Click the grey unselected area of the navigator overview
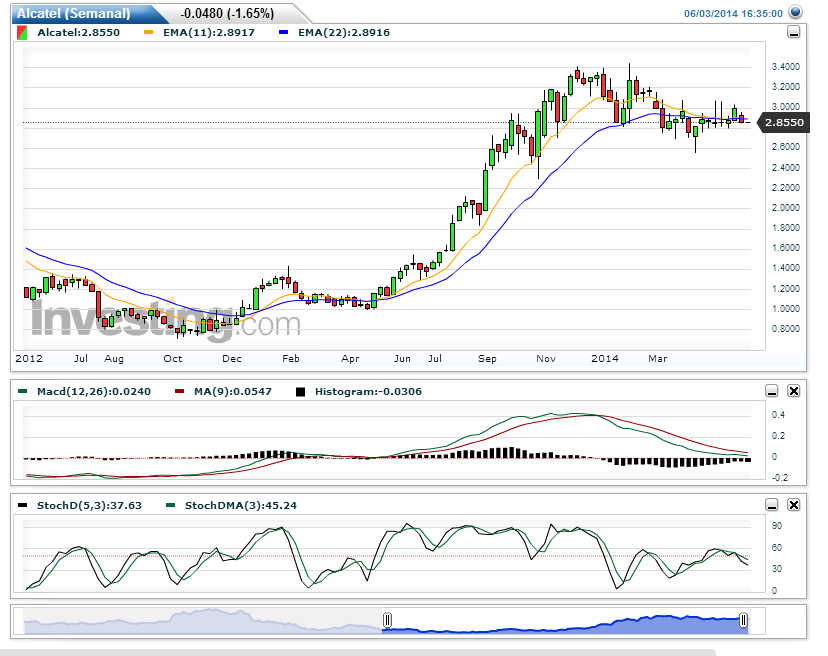Image resolution: width=828 pixels, height=656 pixels. point(203,621)
